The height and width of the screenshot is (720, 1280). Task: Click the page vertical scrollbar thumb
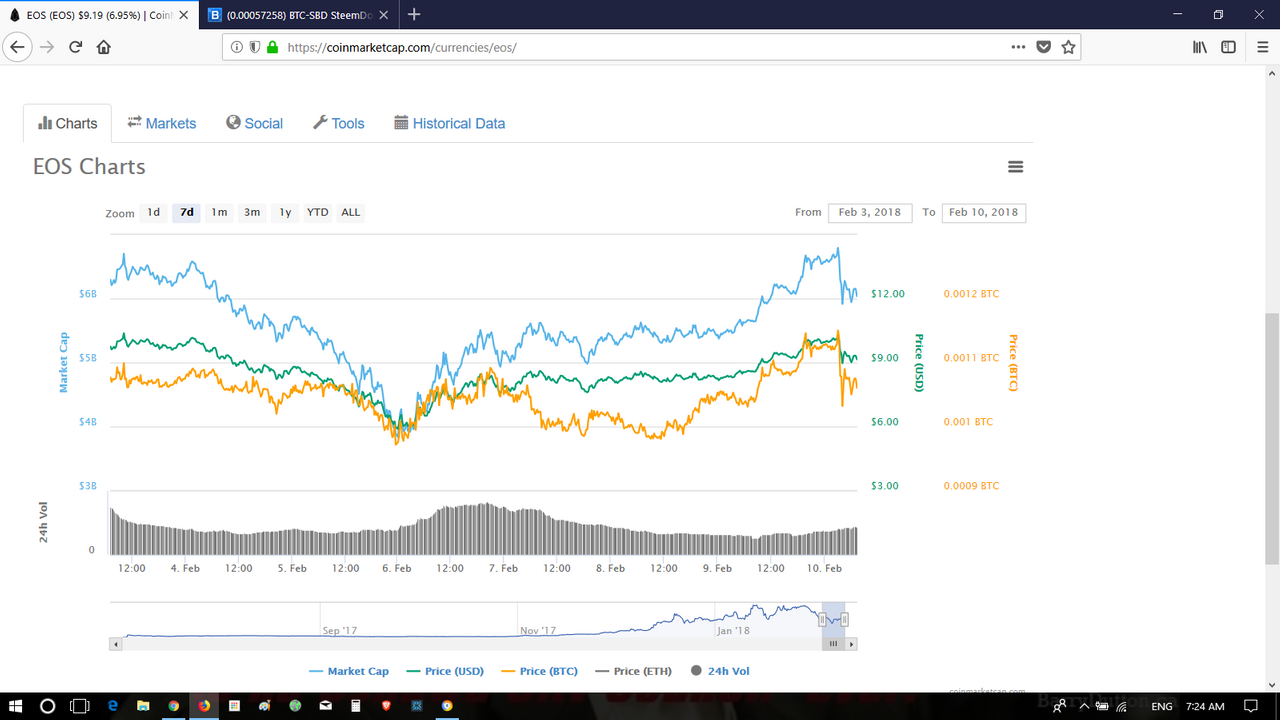tap(1272, 440)
